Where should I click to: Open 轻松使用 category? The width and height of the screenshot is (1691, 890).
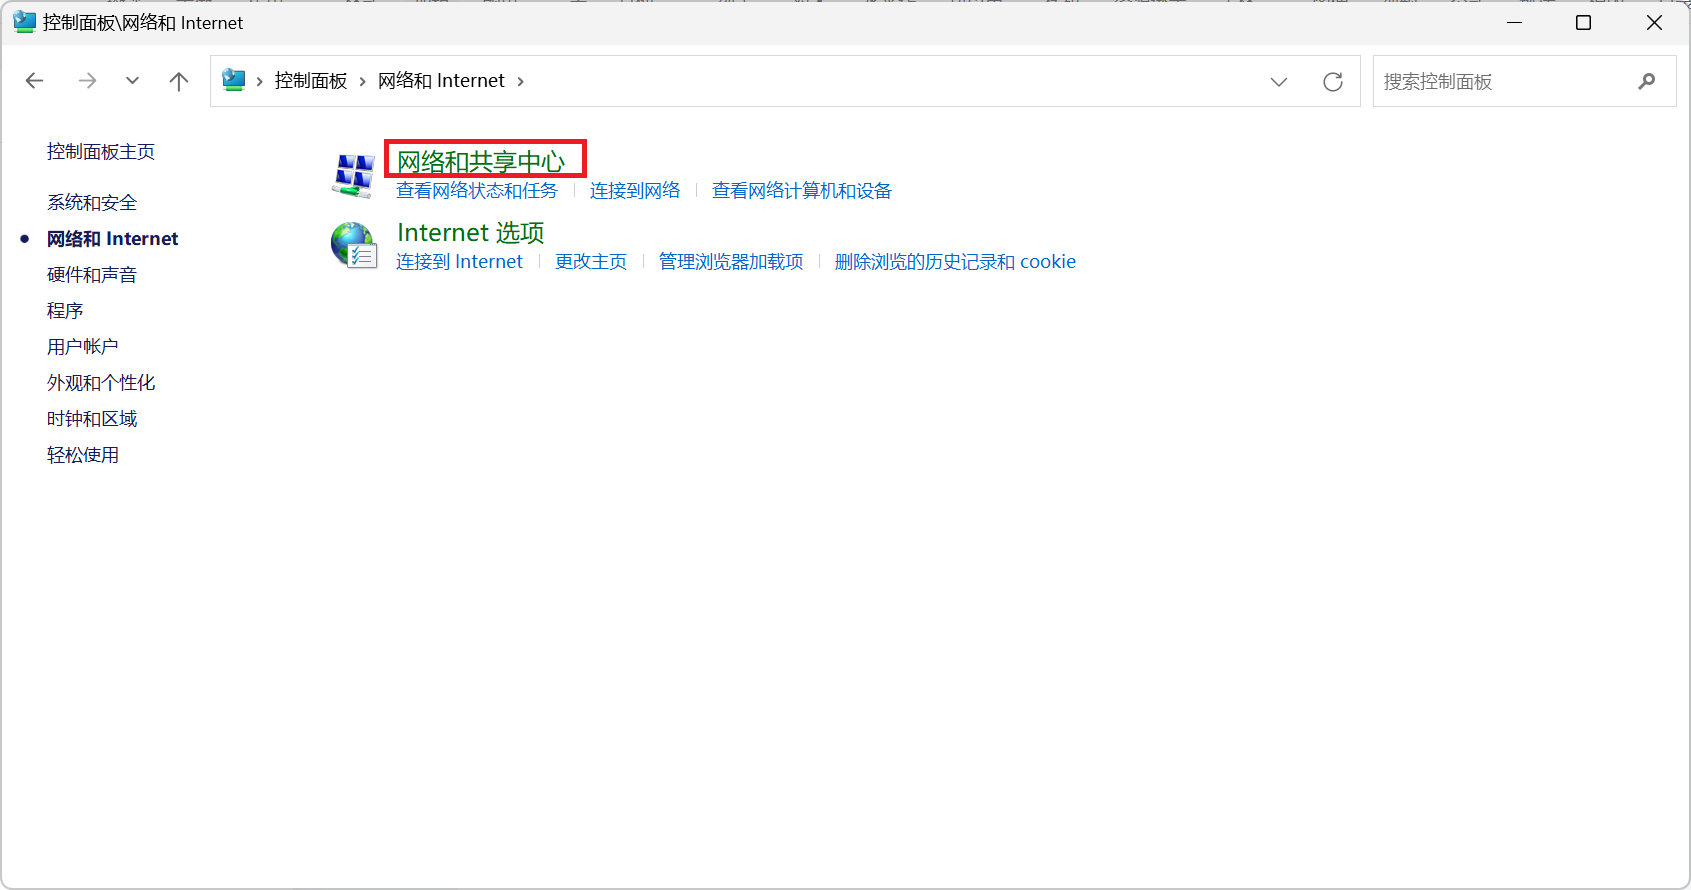click(83, 455)
